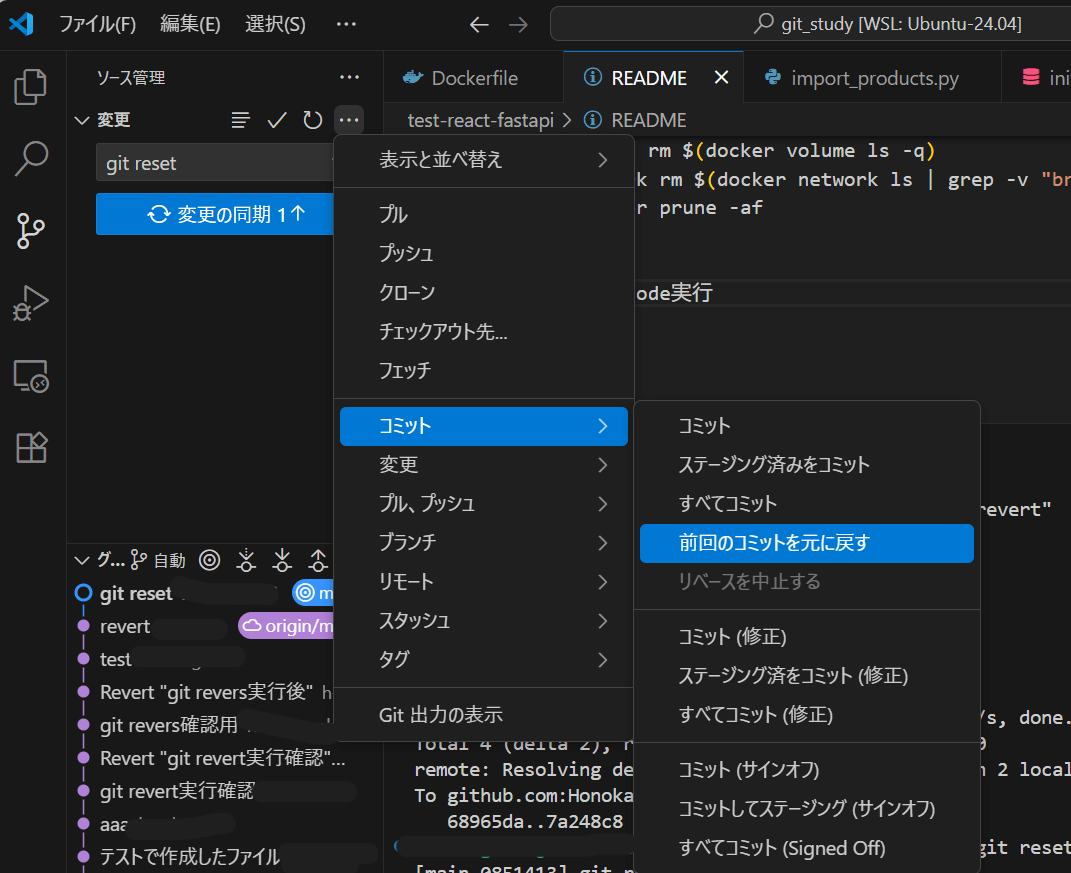The width and height of the screenshot is (1071, 873).
Task: Close the README tab
Action: point(721,78)
